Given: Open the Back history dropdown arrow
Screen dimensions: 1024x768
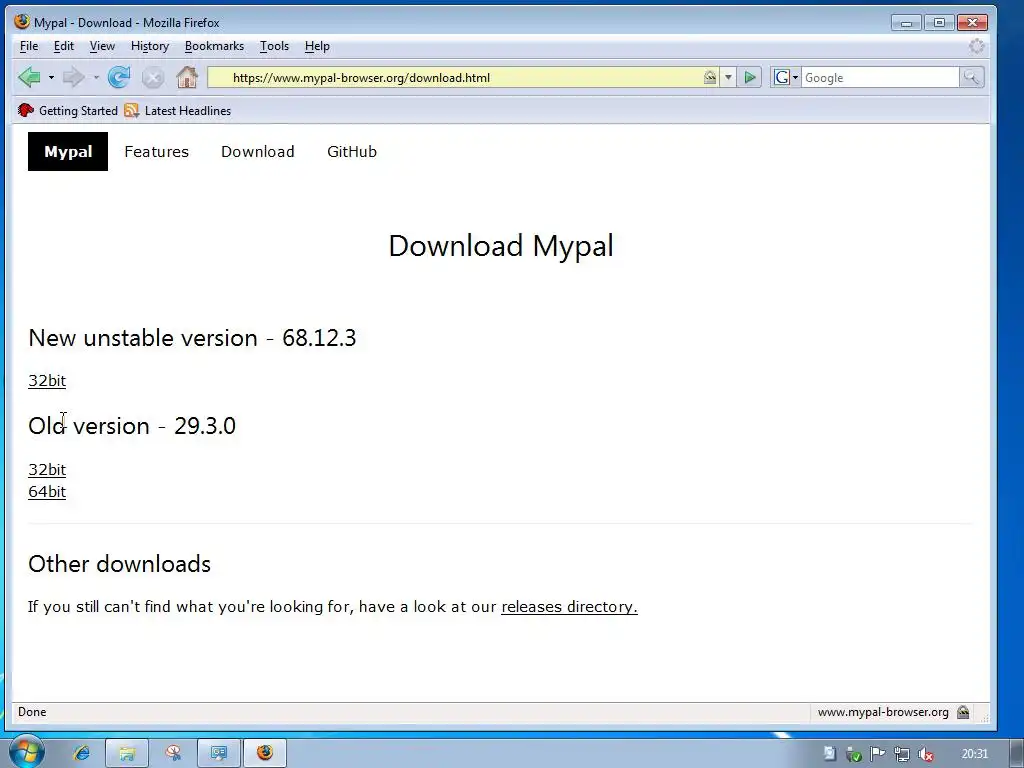Looking at the screenshot, I should point(51,78).
